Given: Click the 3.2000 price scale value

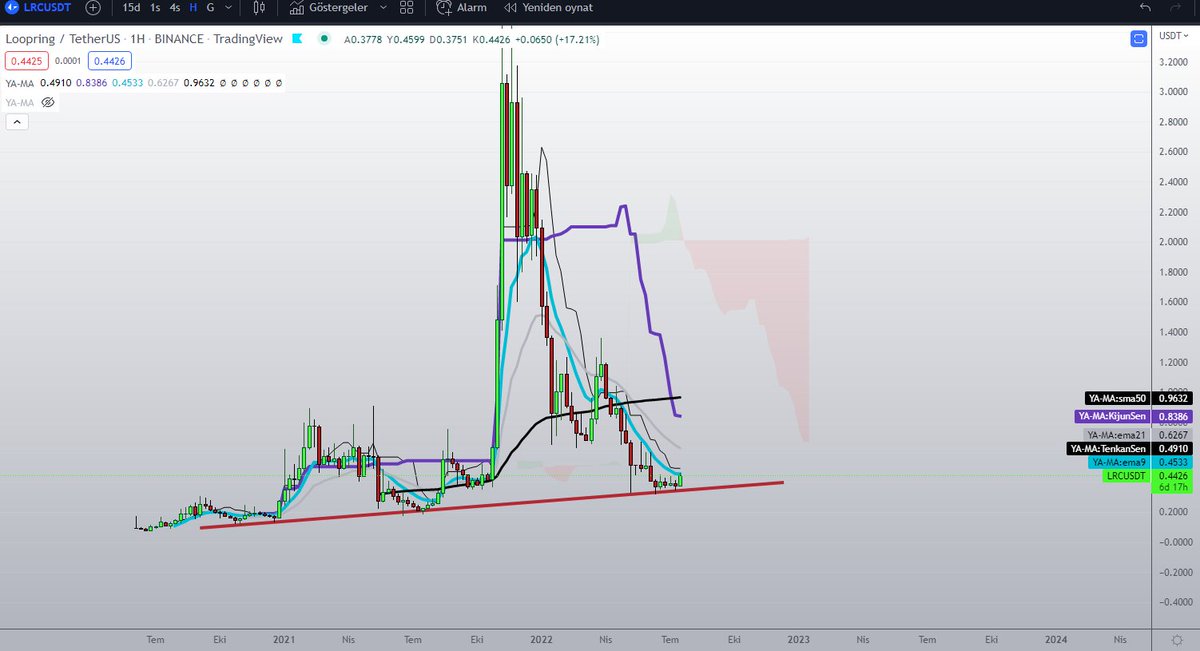Looking at the screenshot, I should tap(1172, 62).
